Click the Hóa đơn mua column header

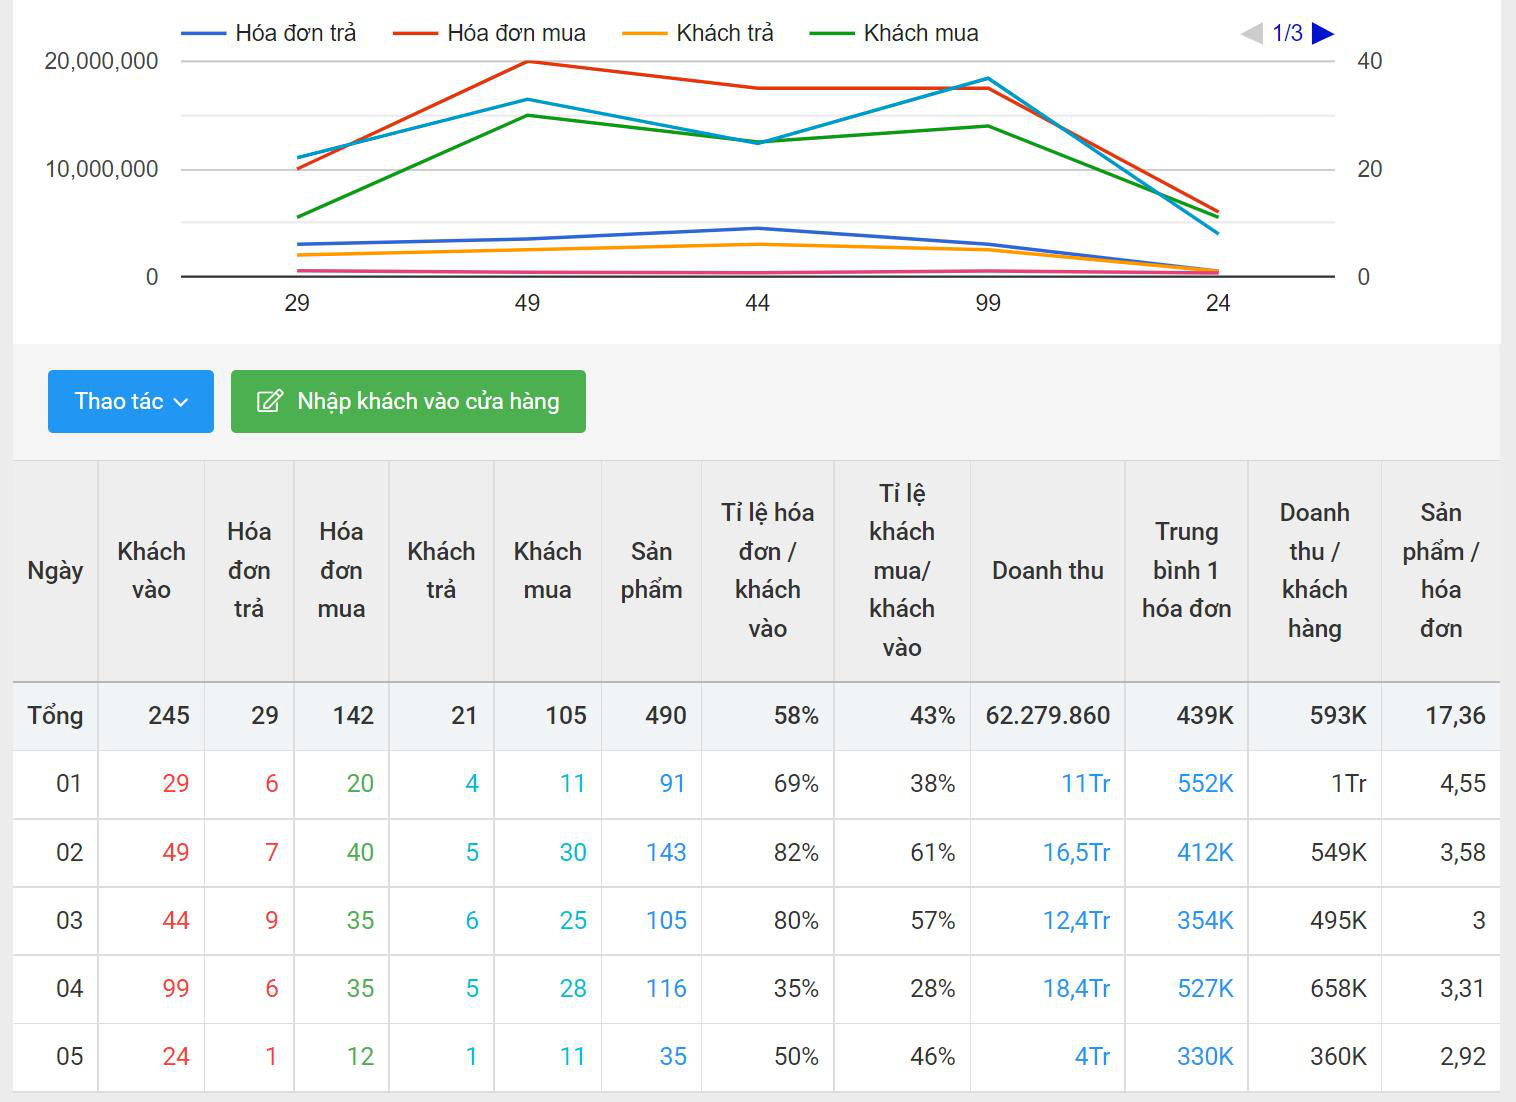coord(341,571)
